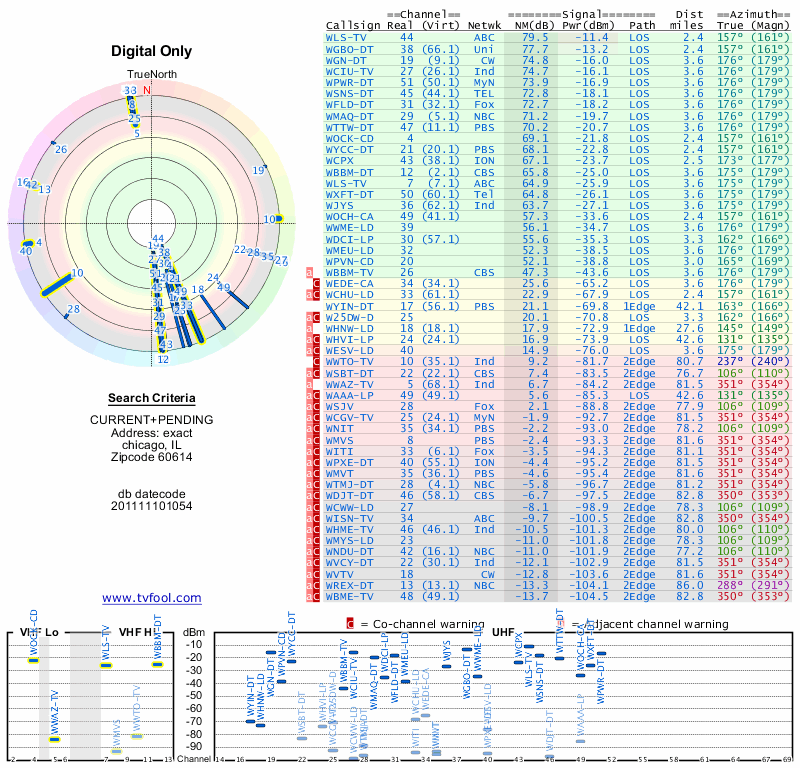Open WVCY-DT callsign link in the table

click(349, 563)
